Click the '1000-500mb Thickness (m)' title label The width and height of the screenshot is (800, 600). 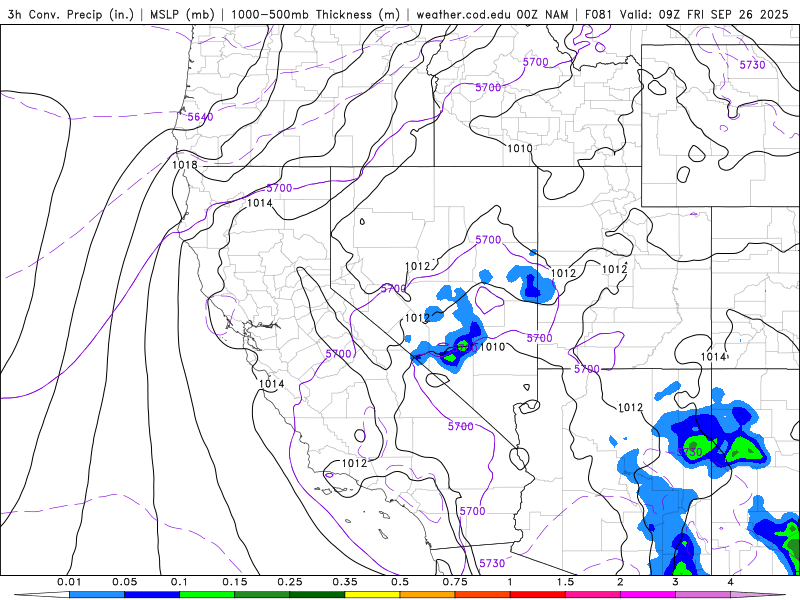click(x=315, y=14)
